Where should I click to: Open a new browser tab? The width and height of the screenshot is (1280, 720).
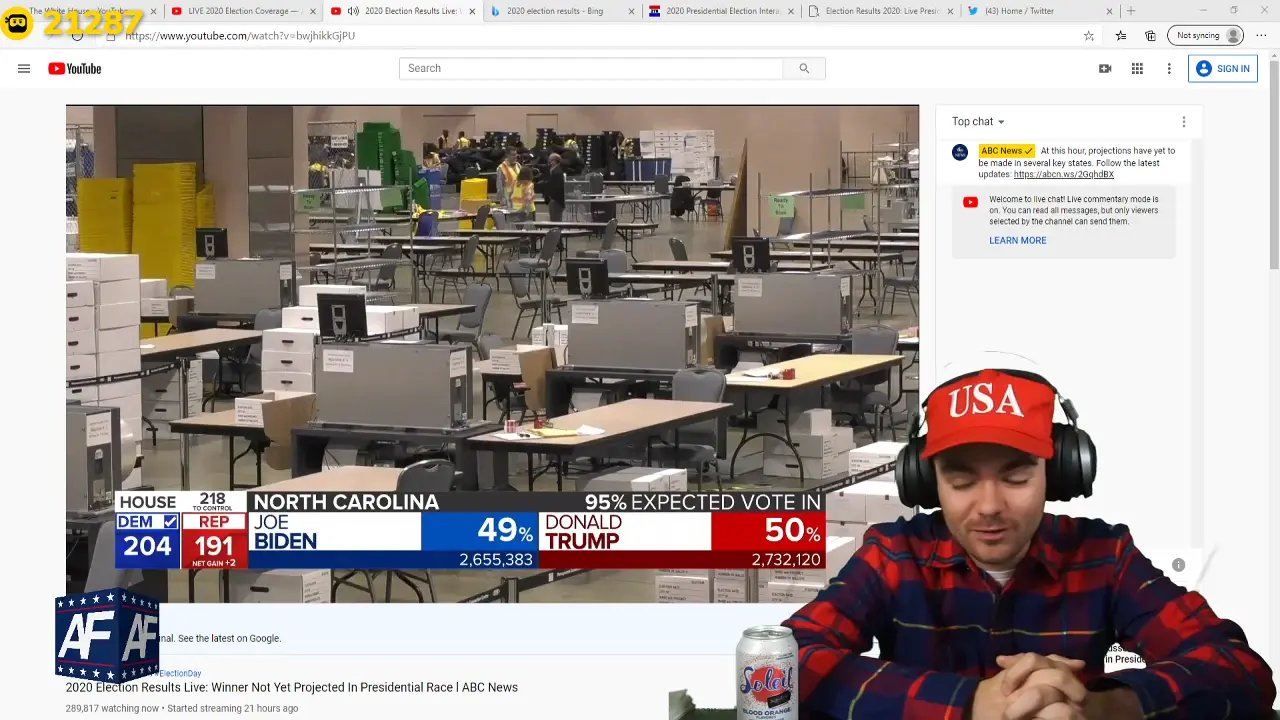[x=1131, y=11]
